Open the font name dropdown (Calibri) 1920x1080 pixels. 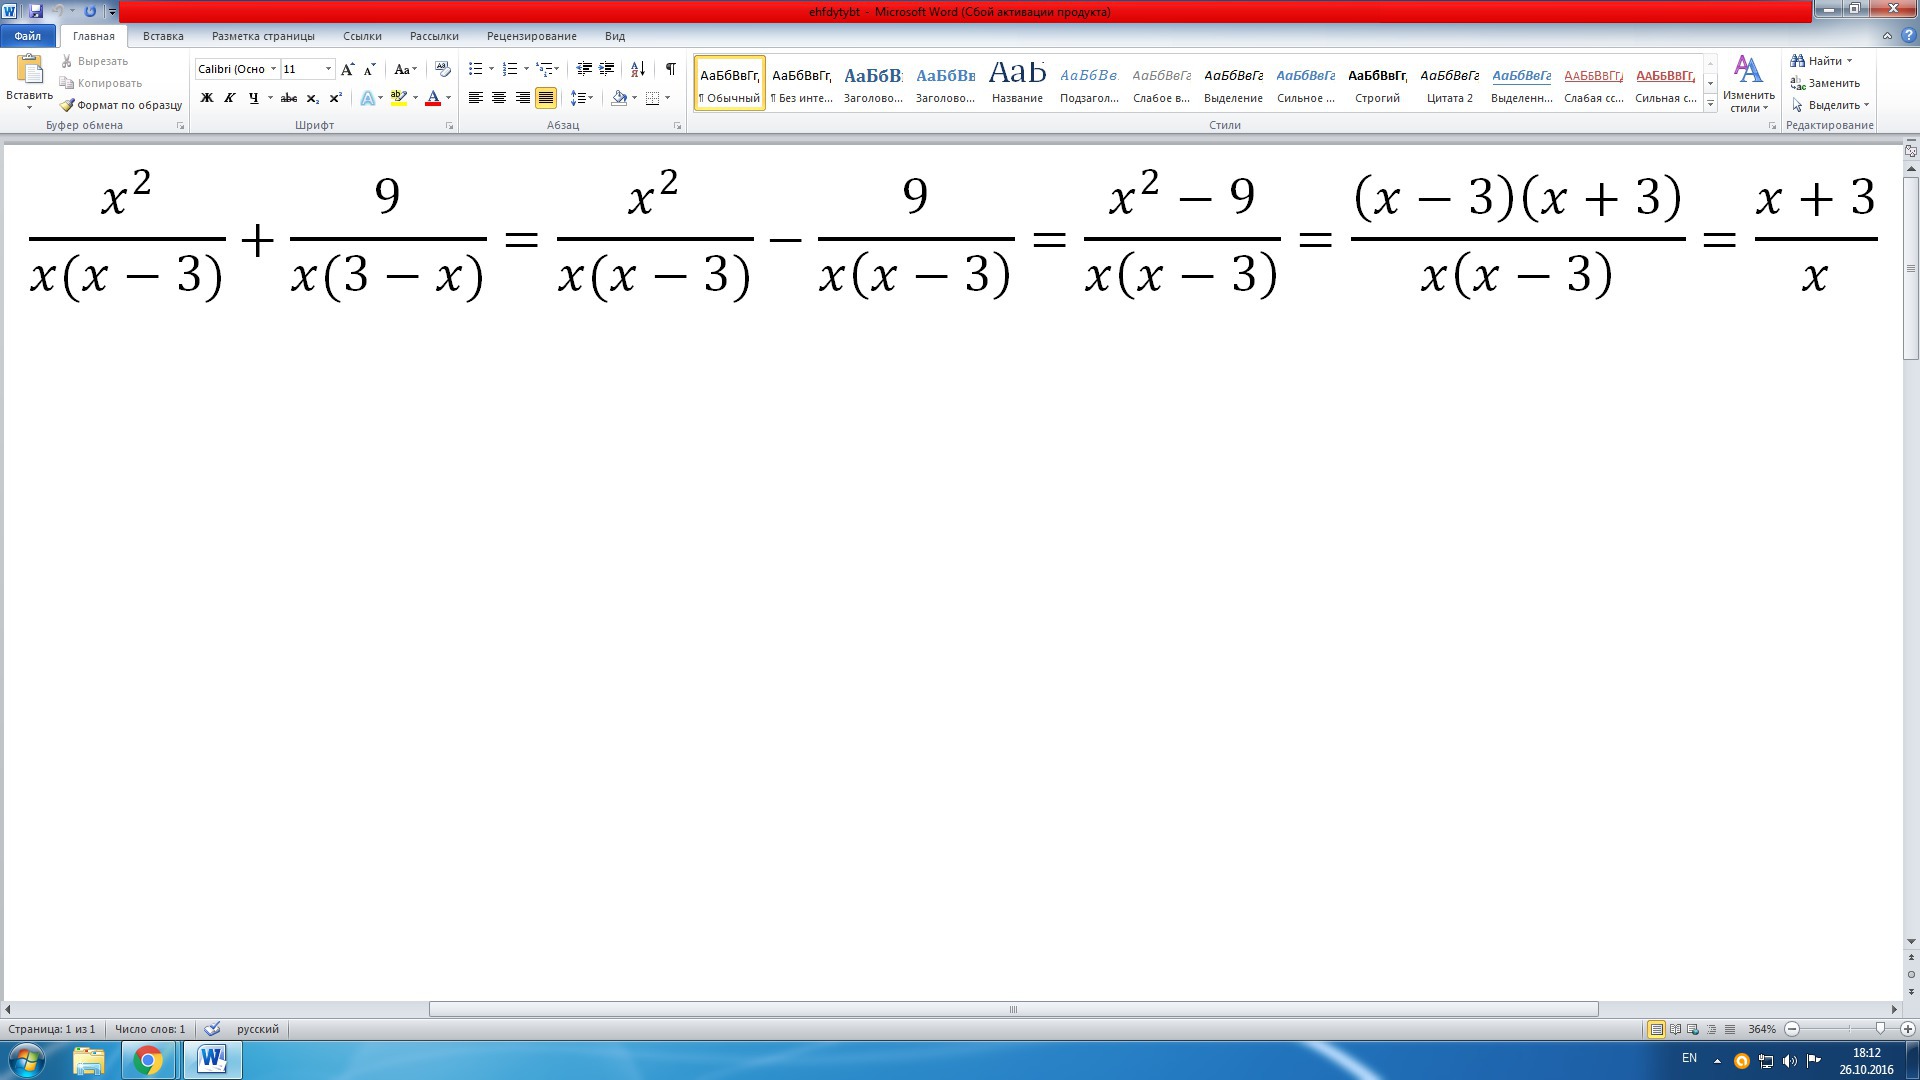[273, 69]
